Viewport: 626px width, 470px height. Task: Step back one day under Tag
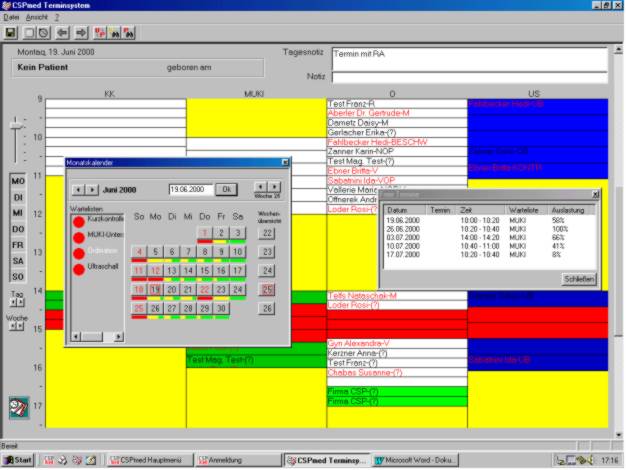(x=13, y=302)
